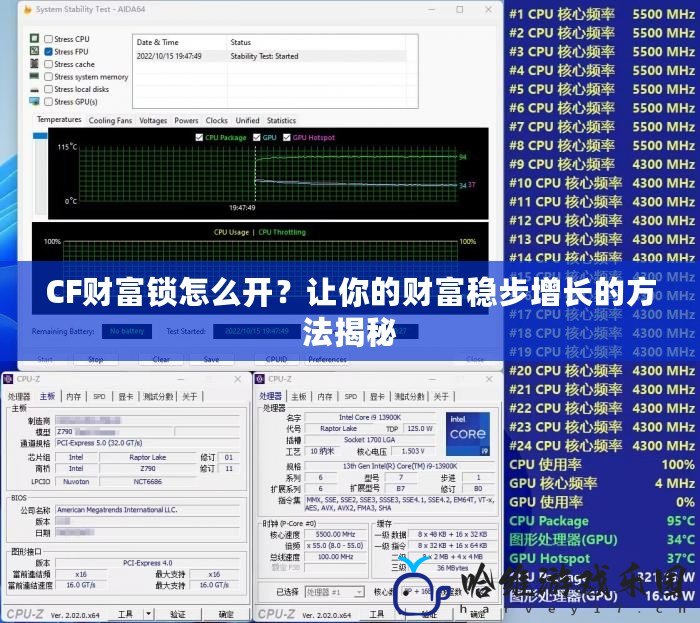
Task: Open 关于 tab in left CPU-Z window
Action: coord(190,396)
